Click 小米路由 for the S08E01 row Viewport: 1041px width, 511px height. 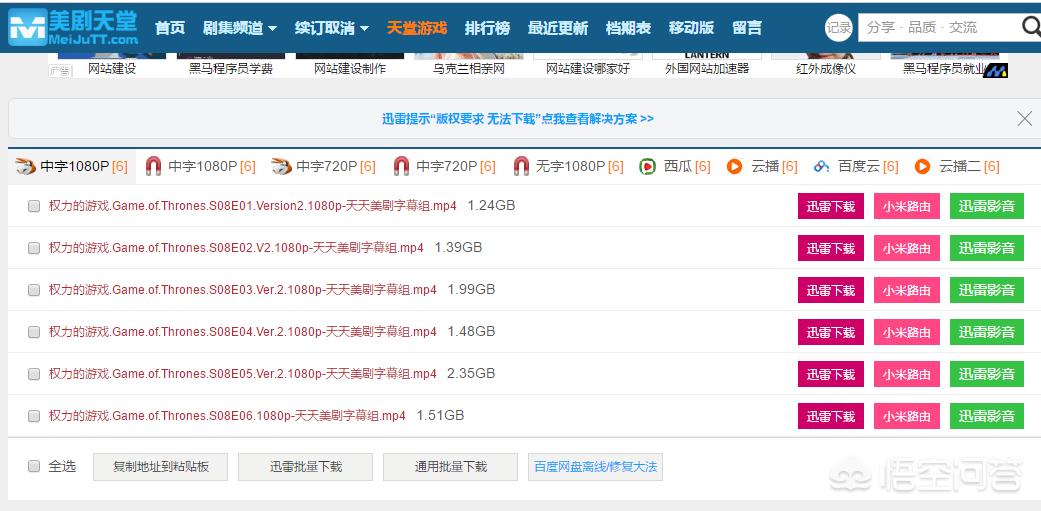(907, 206)
